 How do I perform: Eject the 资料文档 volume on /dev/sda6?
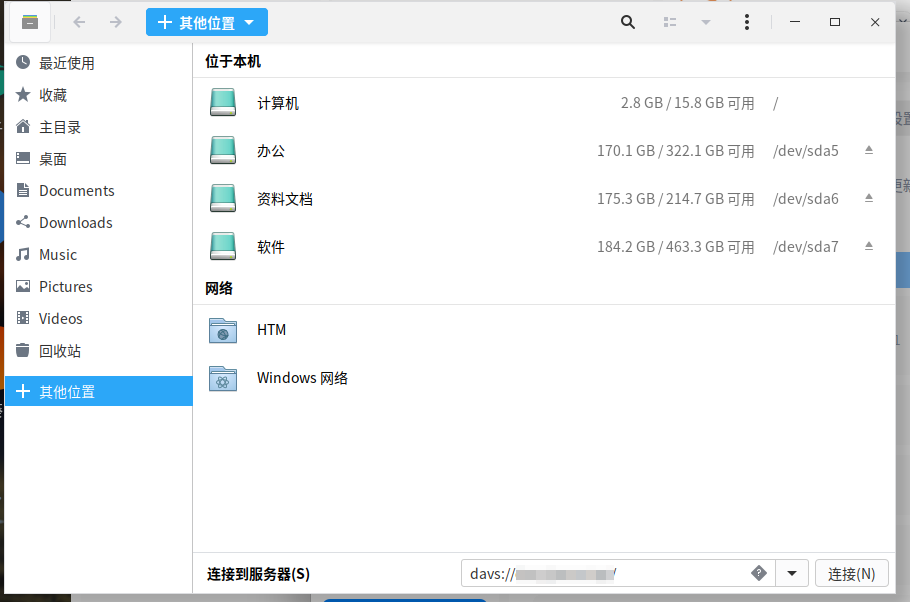[868, 198]
